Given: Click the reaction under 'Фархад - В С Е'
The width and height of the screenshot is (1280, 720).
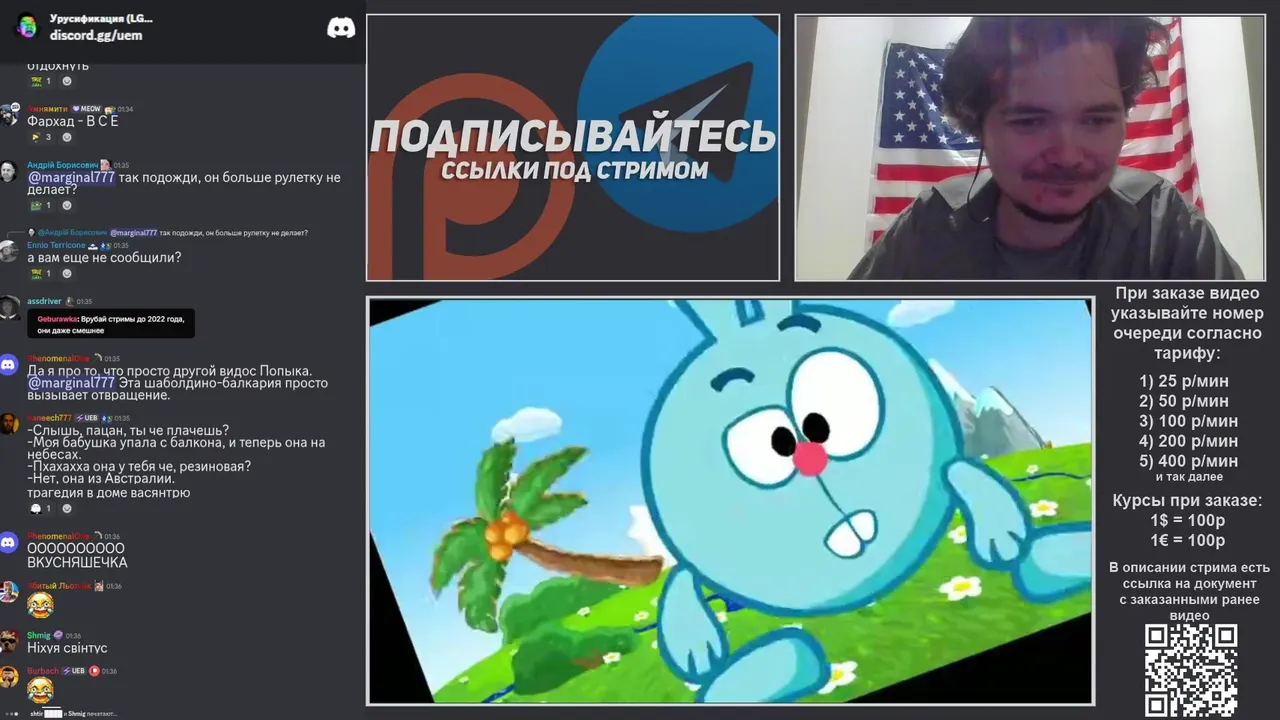Looking at the screenshot, I should (41, 137).
